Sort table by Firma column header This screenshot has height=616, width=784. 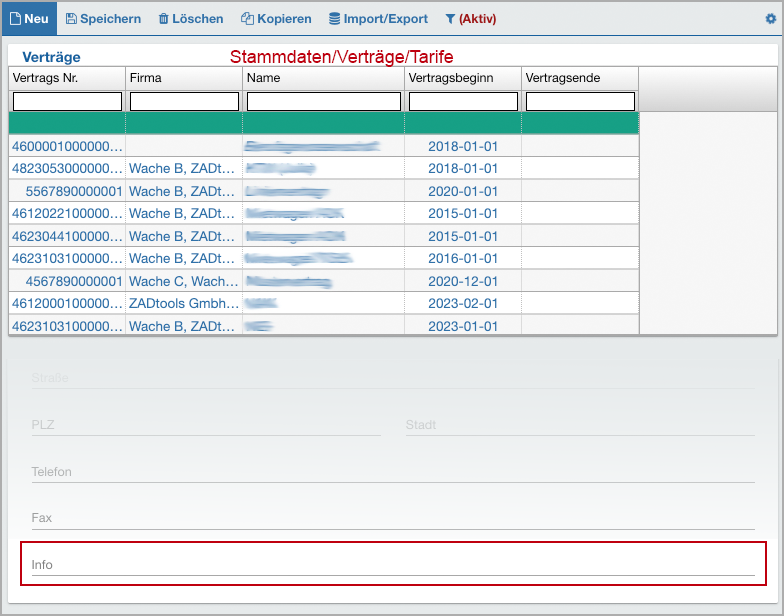coord(184,78)
